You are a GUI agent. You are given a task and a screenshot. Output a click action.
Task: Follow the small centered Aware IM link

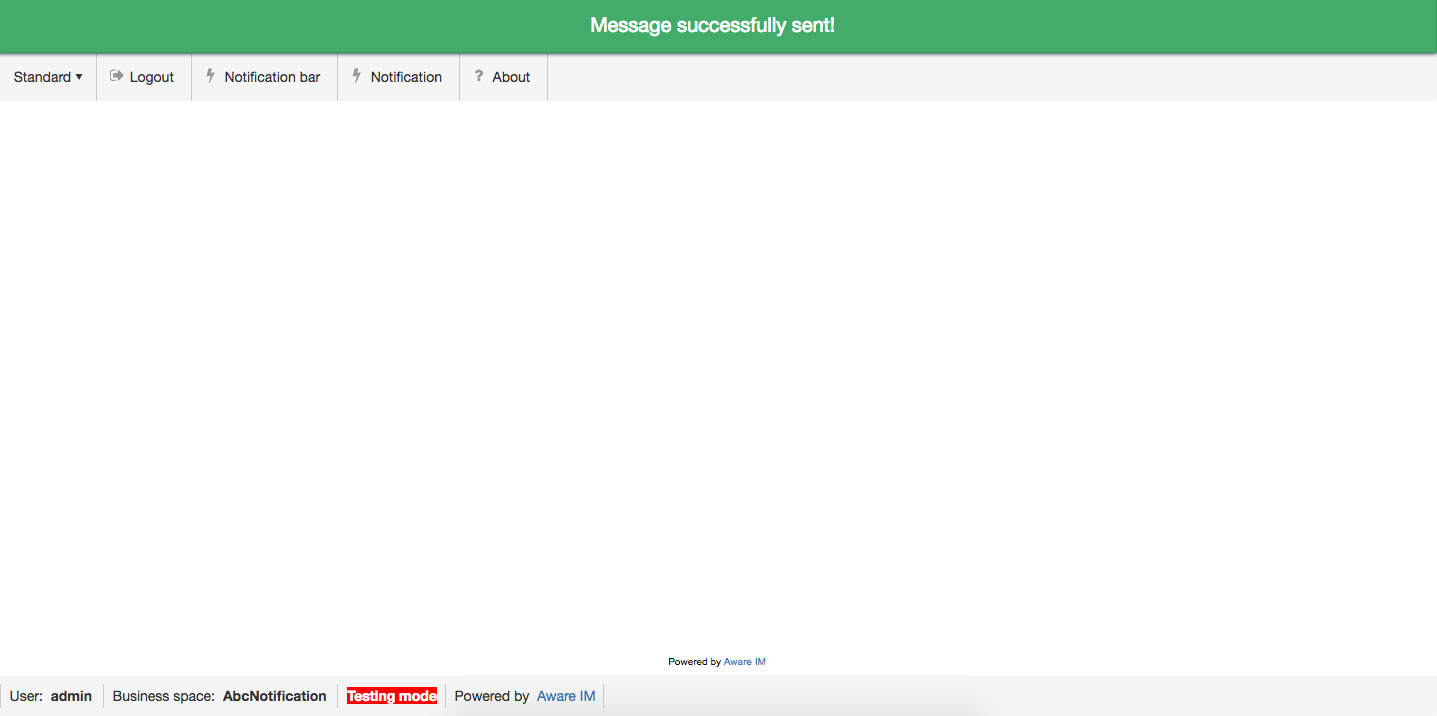(745, 662)
